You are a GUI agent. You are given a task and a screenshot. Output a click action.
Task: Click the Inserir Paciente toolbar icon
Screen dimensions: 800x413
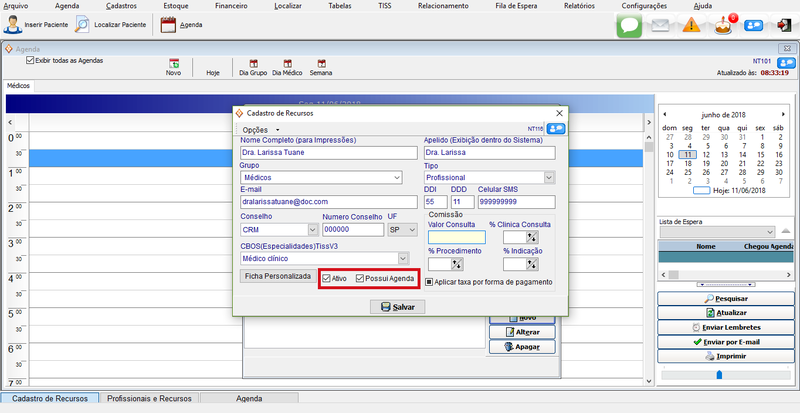coord(11,24)
